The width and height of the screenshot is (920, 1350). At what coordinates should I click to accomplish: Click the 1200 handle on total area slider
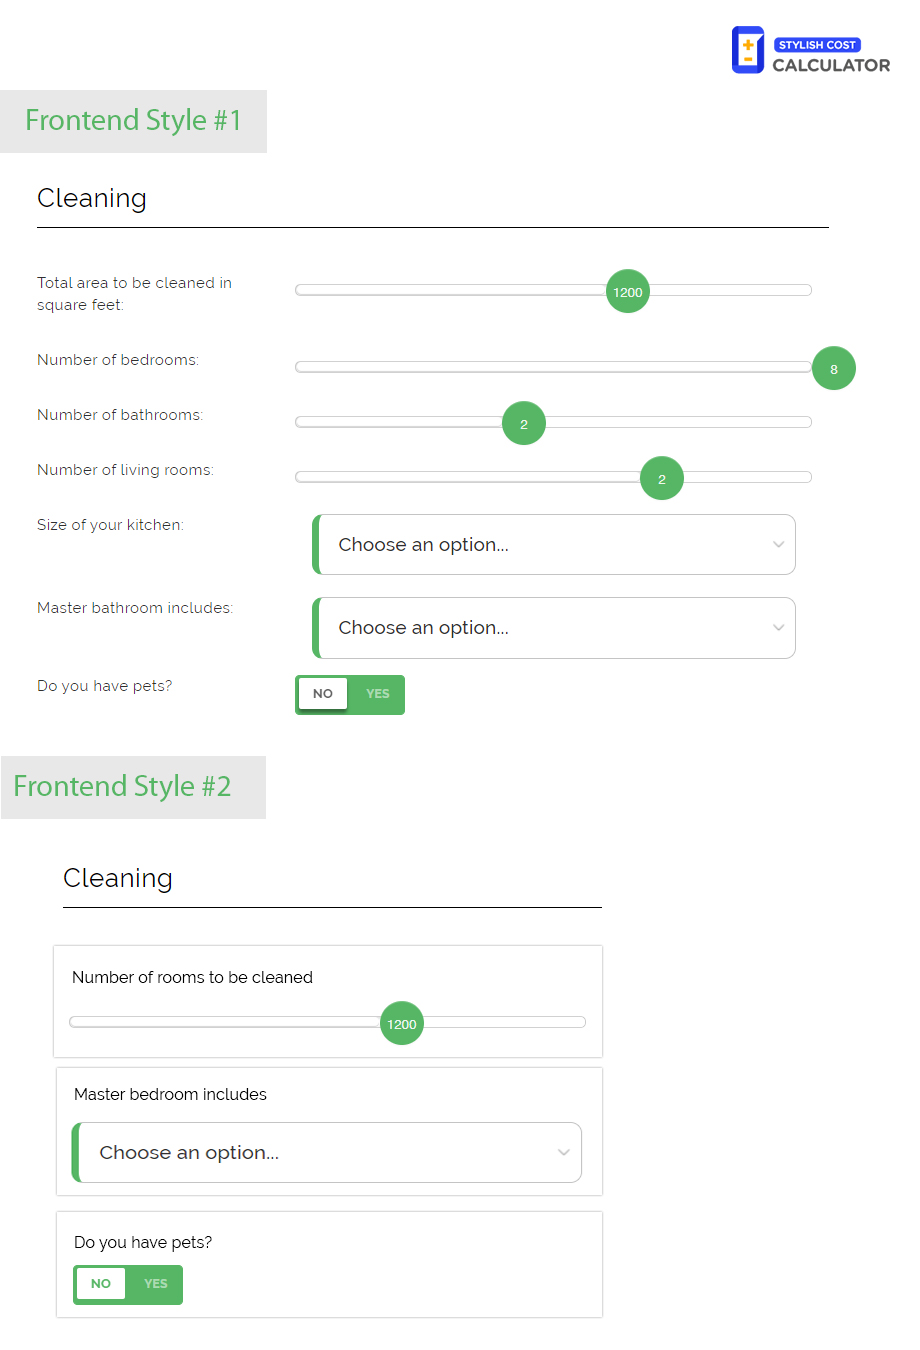628,291
